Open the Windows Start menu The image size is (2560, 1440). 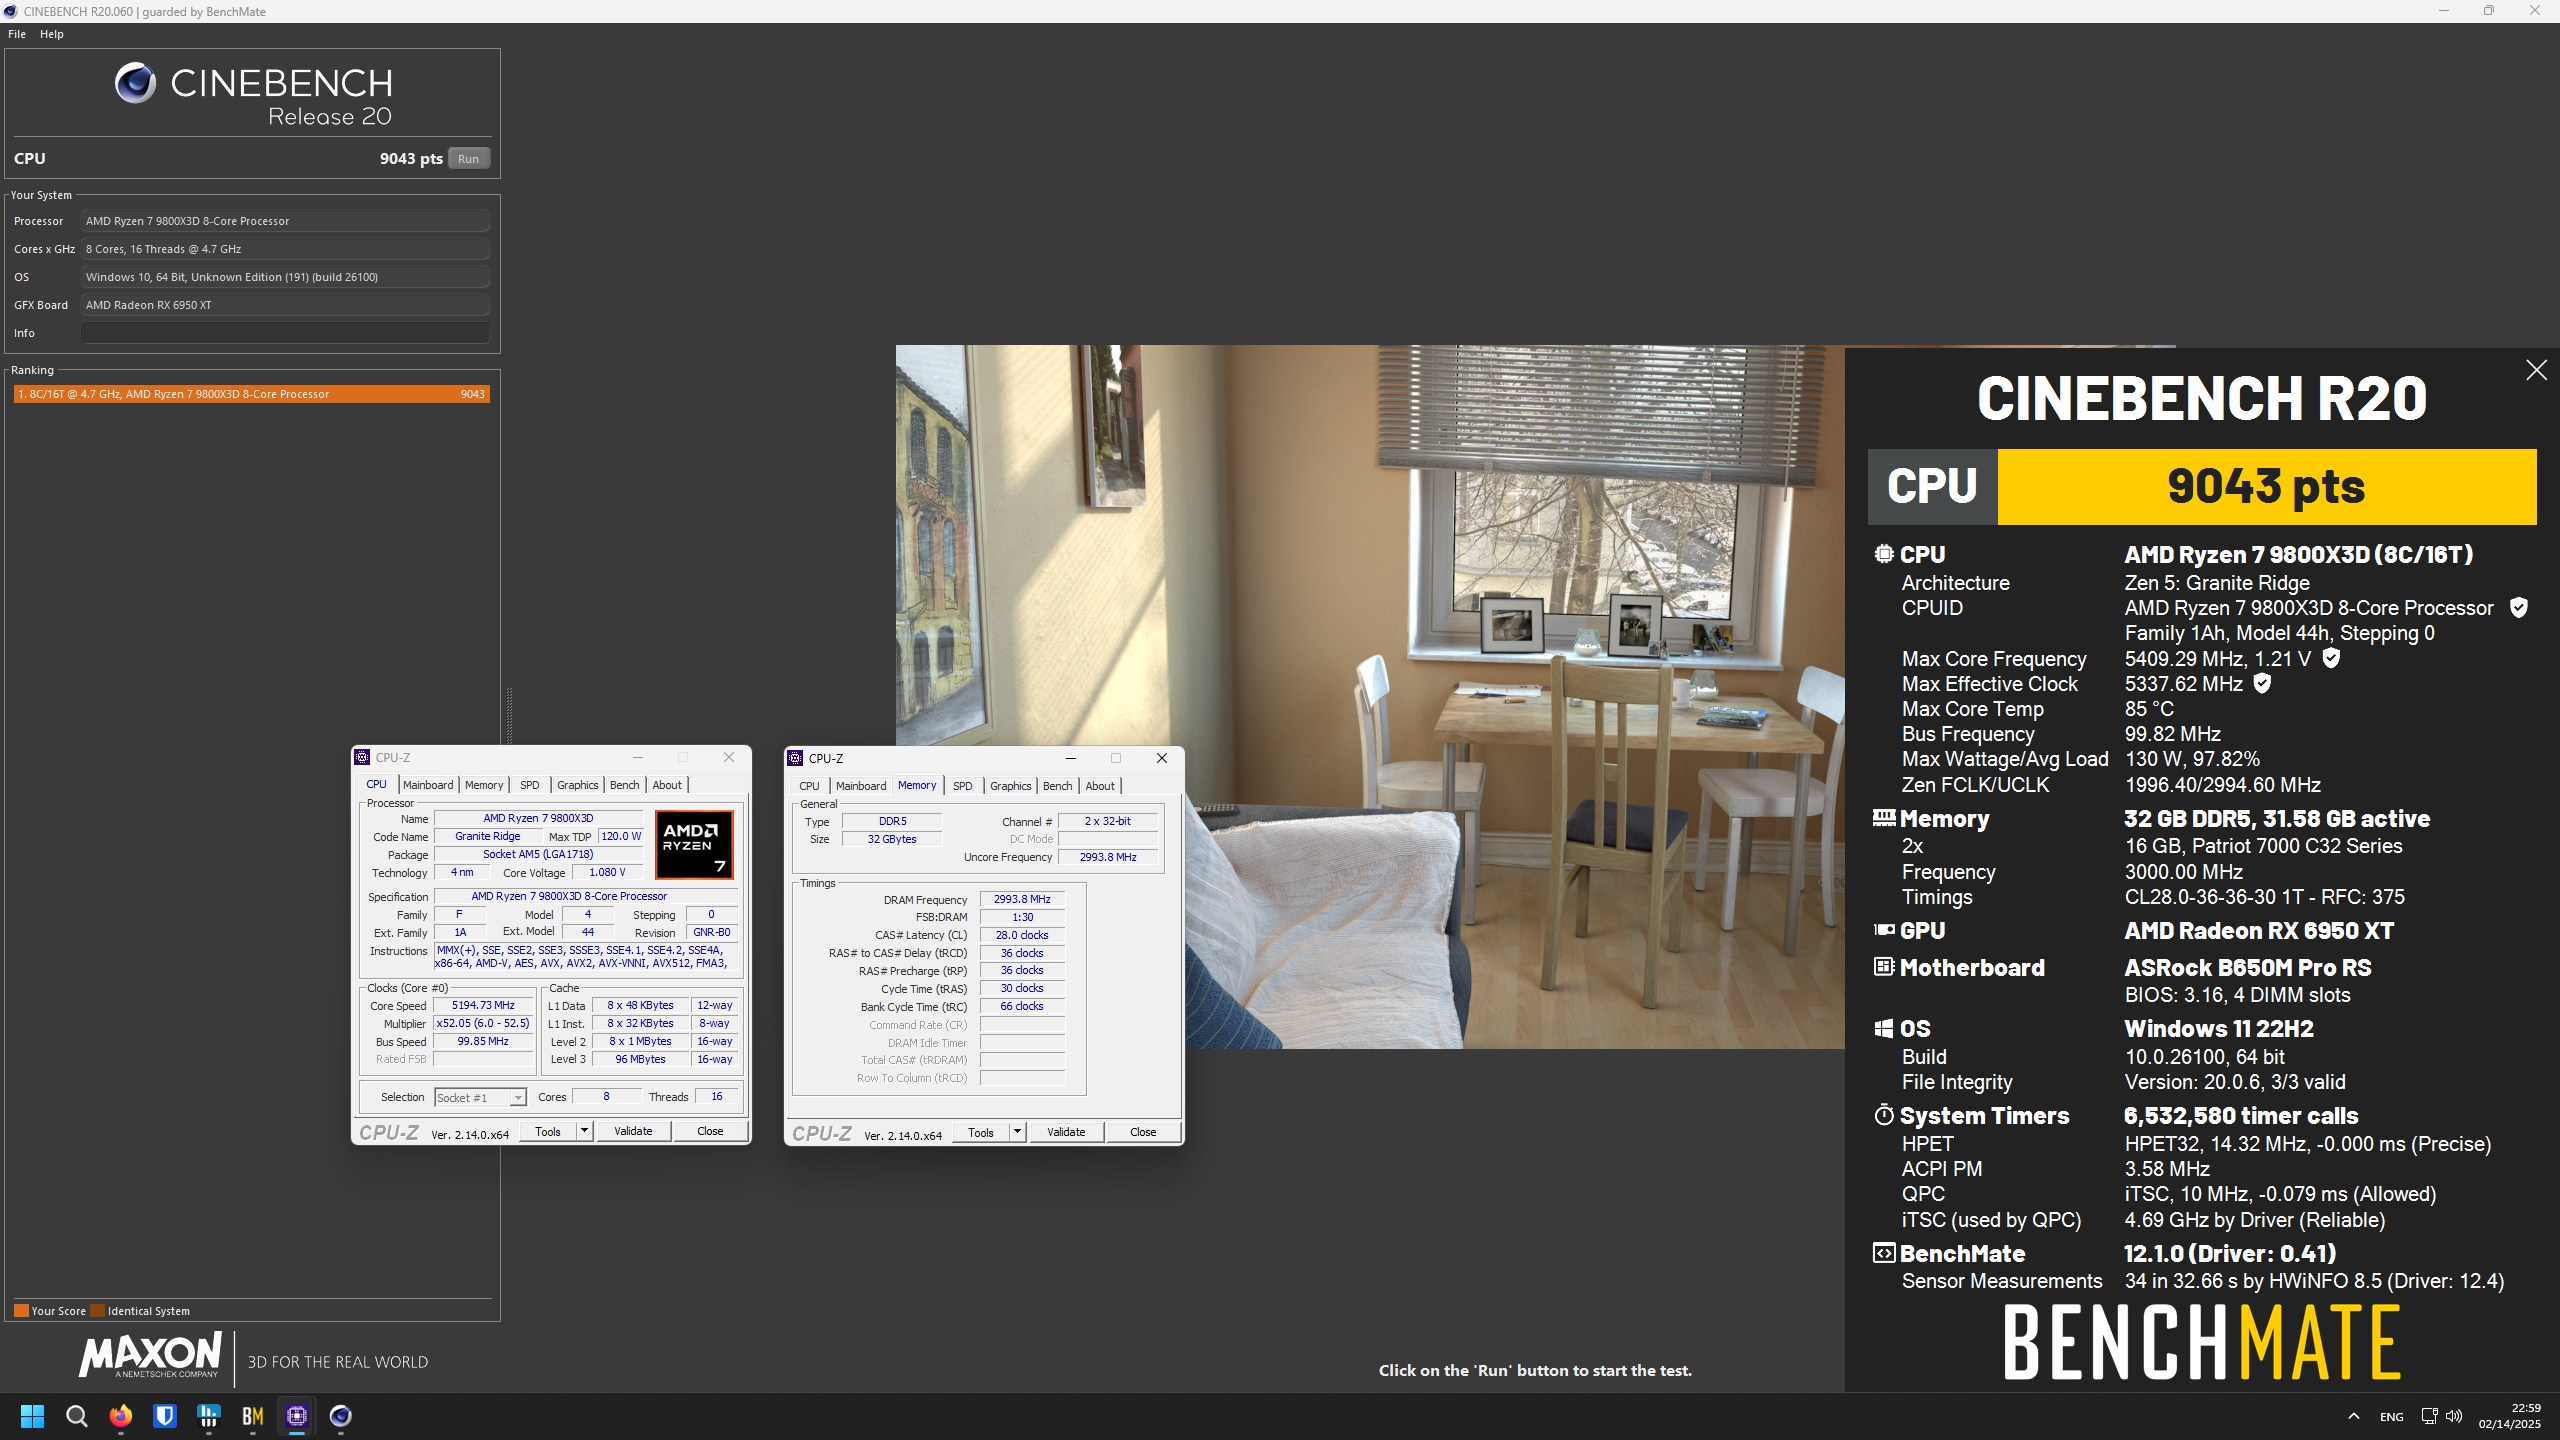(32, 1416)
